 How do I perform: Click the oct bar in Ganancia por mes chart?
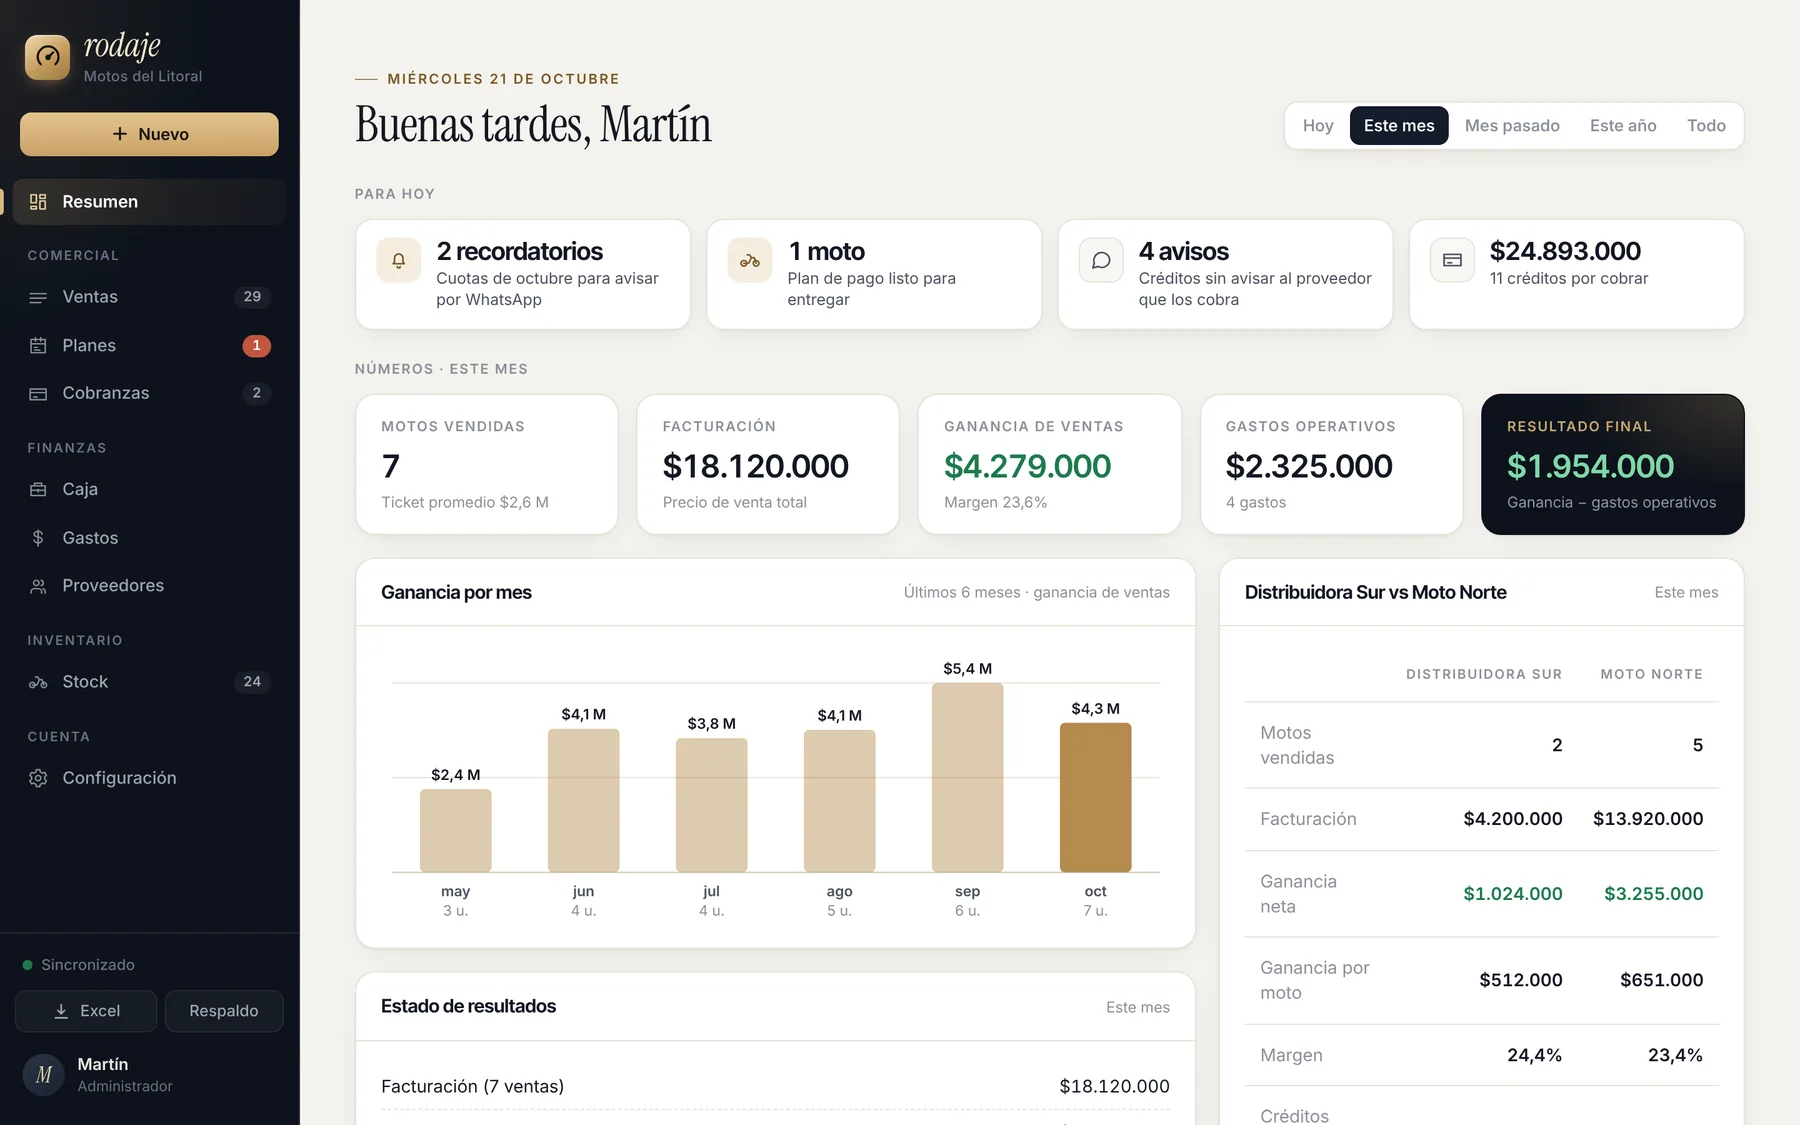tap(1095, 797)
